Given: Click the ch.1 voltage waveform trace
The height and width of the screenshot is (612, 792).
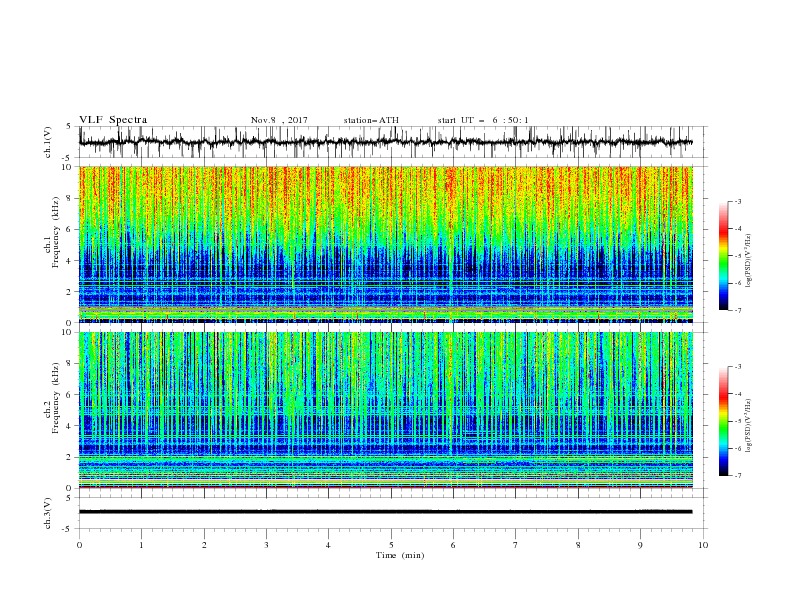Looking at the screenshot, I should (385, 142).
